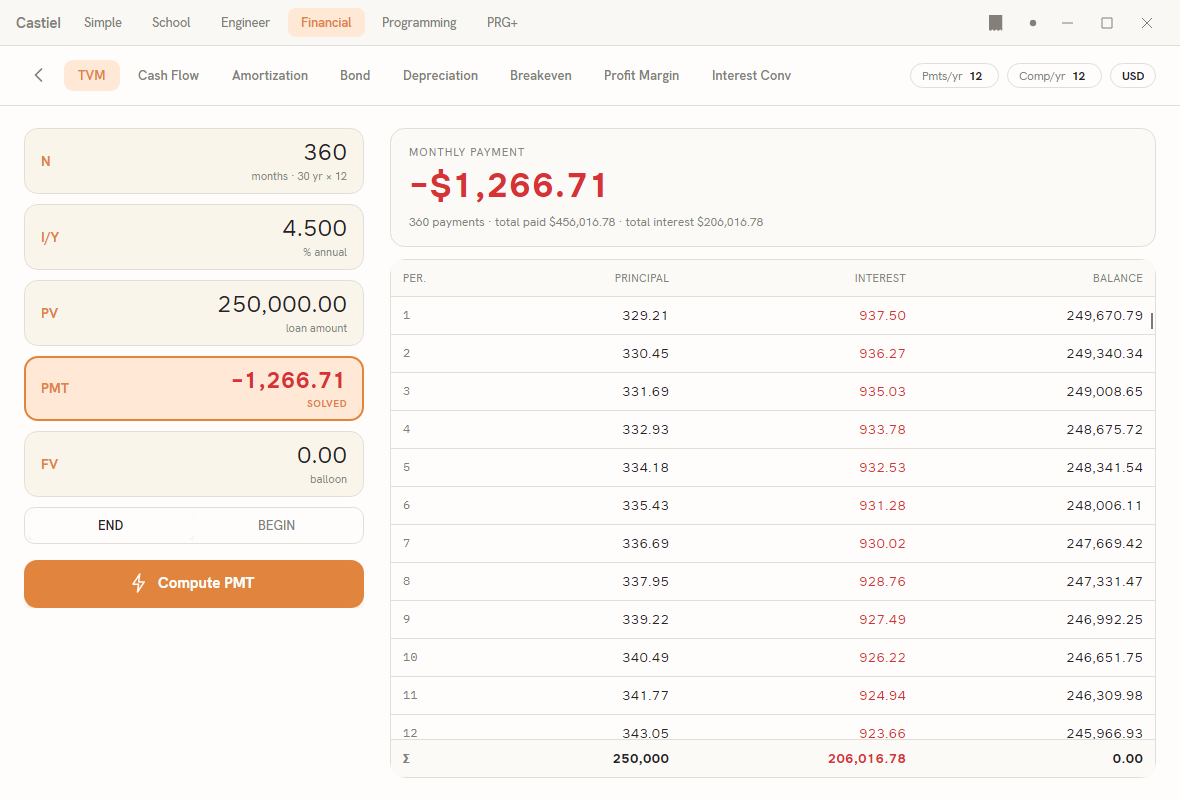Viewport: 1180px width, 800px height.
Task: Click the BALANCE column header
Action: (x=1118, y=278)
